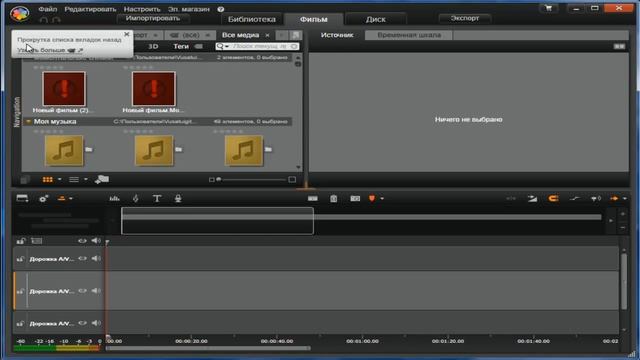Toggle audio monitoring speaker in track header
This screenshot has height=360, width=640.
pyautogui.click(x=96, y=241)
